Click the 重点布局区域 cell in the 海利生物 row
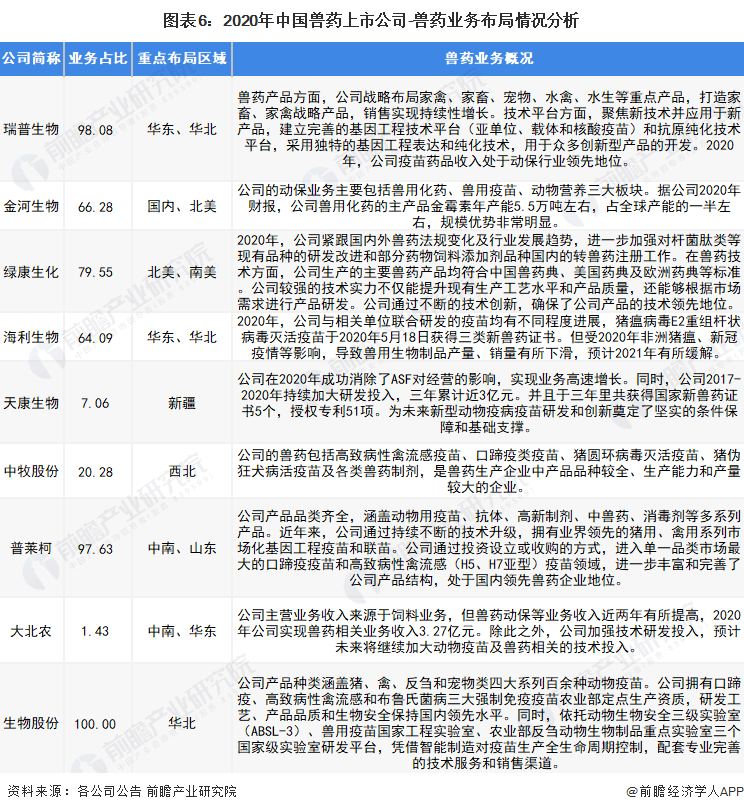The image size is (744, 812). 182,337
